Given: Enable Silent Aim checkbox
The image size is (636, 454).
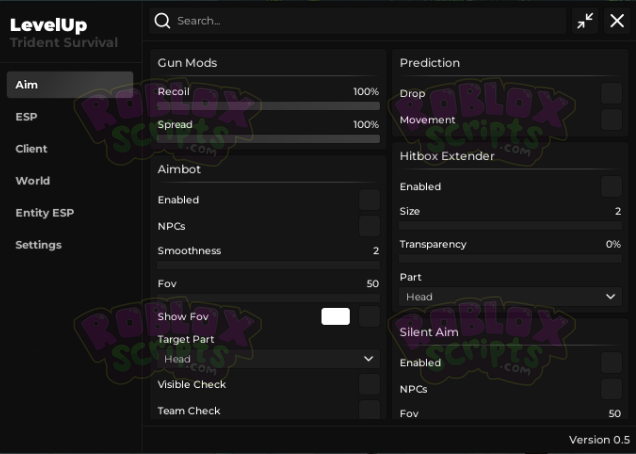Looking at the screenshot, I should 611,363.
